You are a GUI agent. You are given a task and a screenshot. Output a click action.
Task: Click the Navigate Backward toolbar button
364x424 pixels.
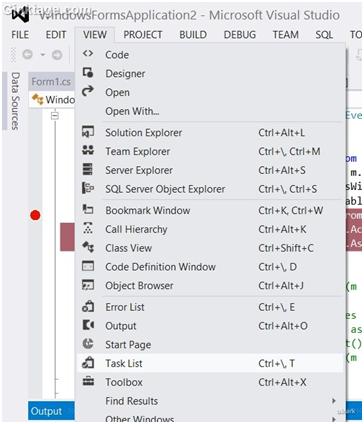(x=27, y=54)
